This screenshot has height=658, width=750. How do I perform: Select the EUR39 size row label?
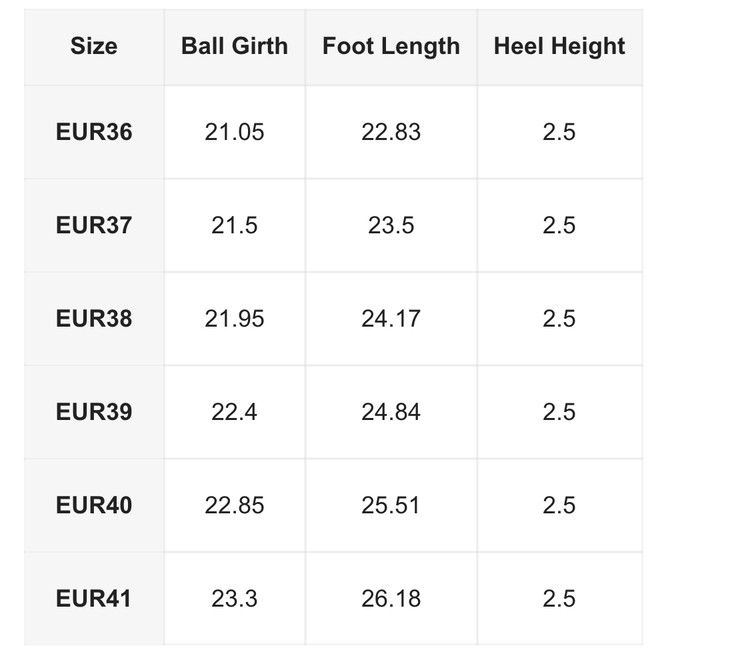pyautogui.click(x=94, y=412)
